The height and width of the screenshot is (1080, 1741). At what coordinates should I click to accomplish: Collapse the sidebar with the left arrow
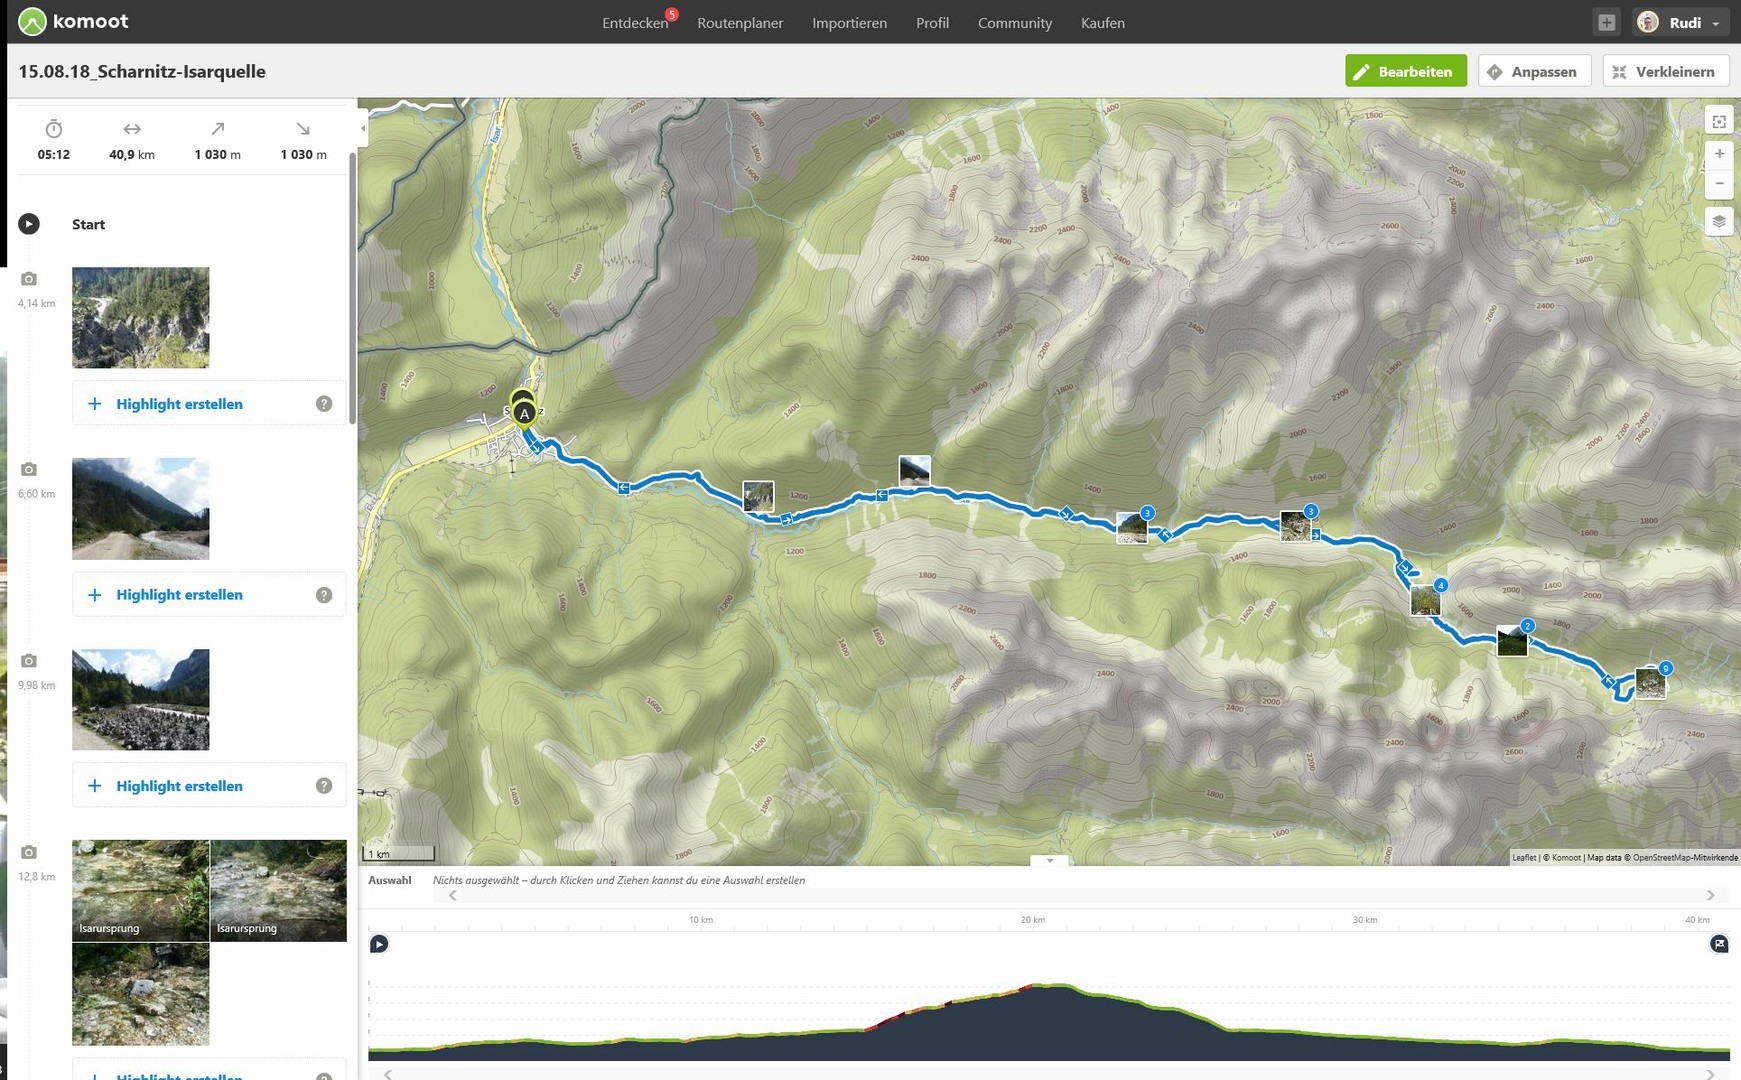[363, 128]
